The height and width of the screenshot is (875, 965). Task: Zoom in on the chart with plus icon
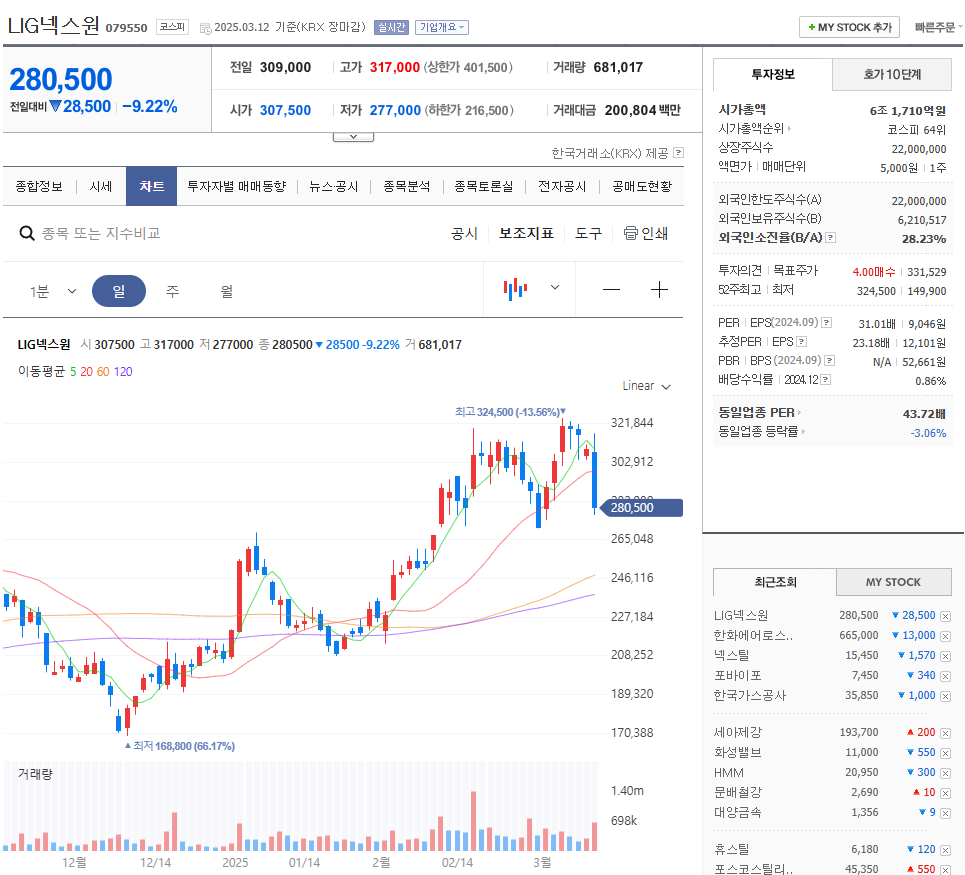pos(659,289)
